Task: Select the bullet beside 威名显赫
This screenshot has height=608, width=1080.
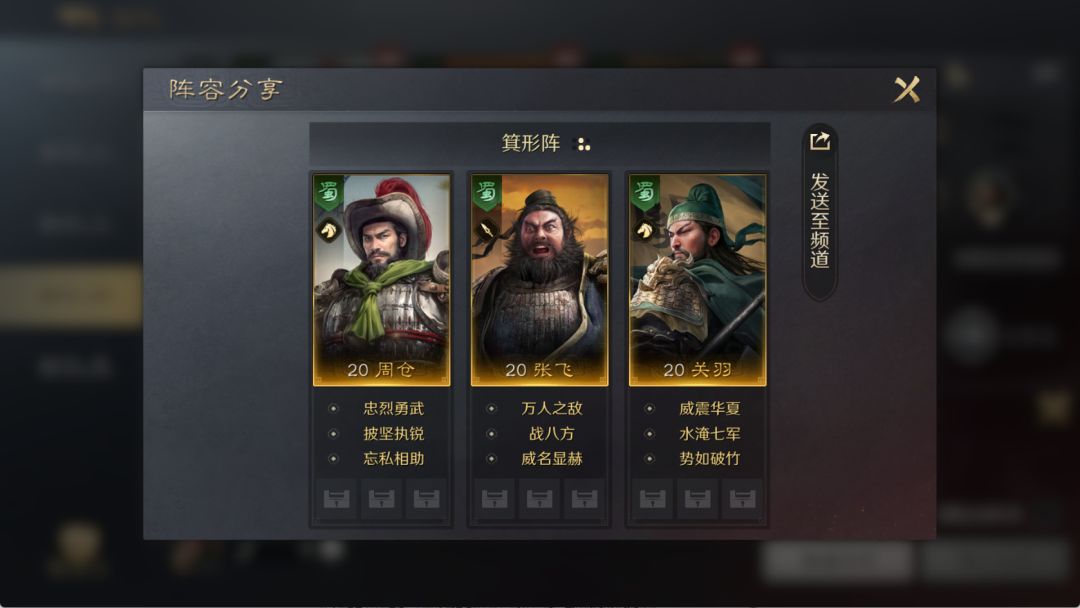Action: pos(491,459)
